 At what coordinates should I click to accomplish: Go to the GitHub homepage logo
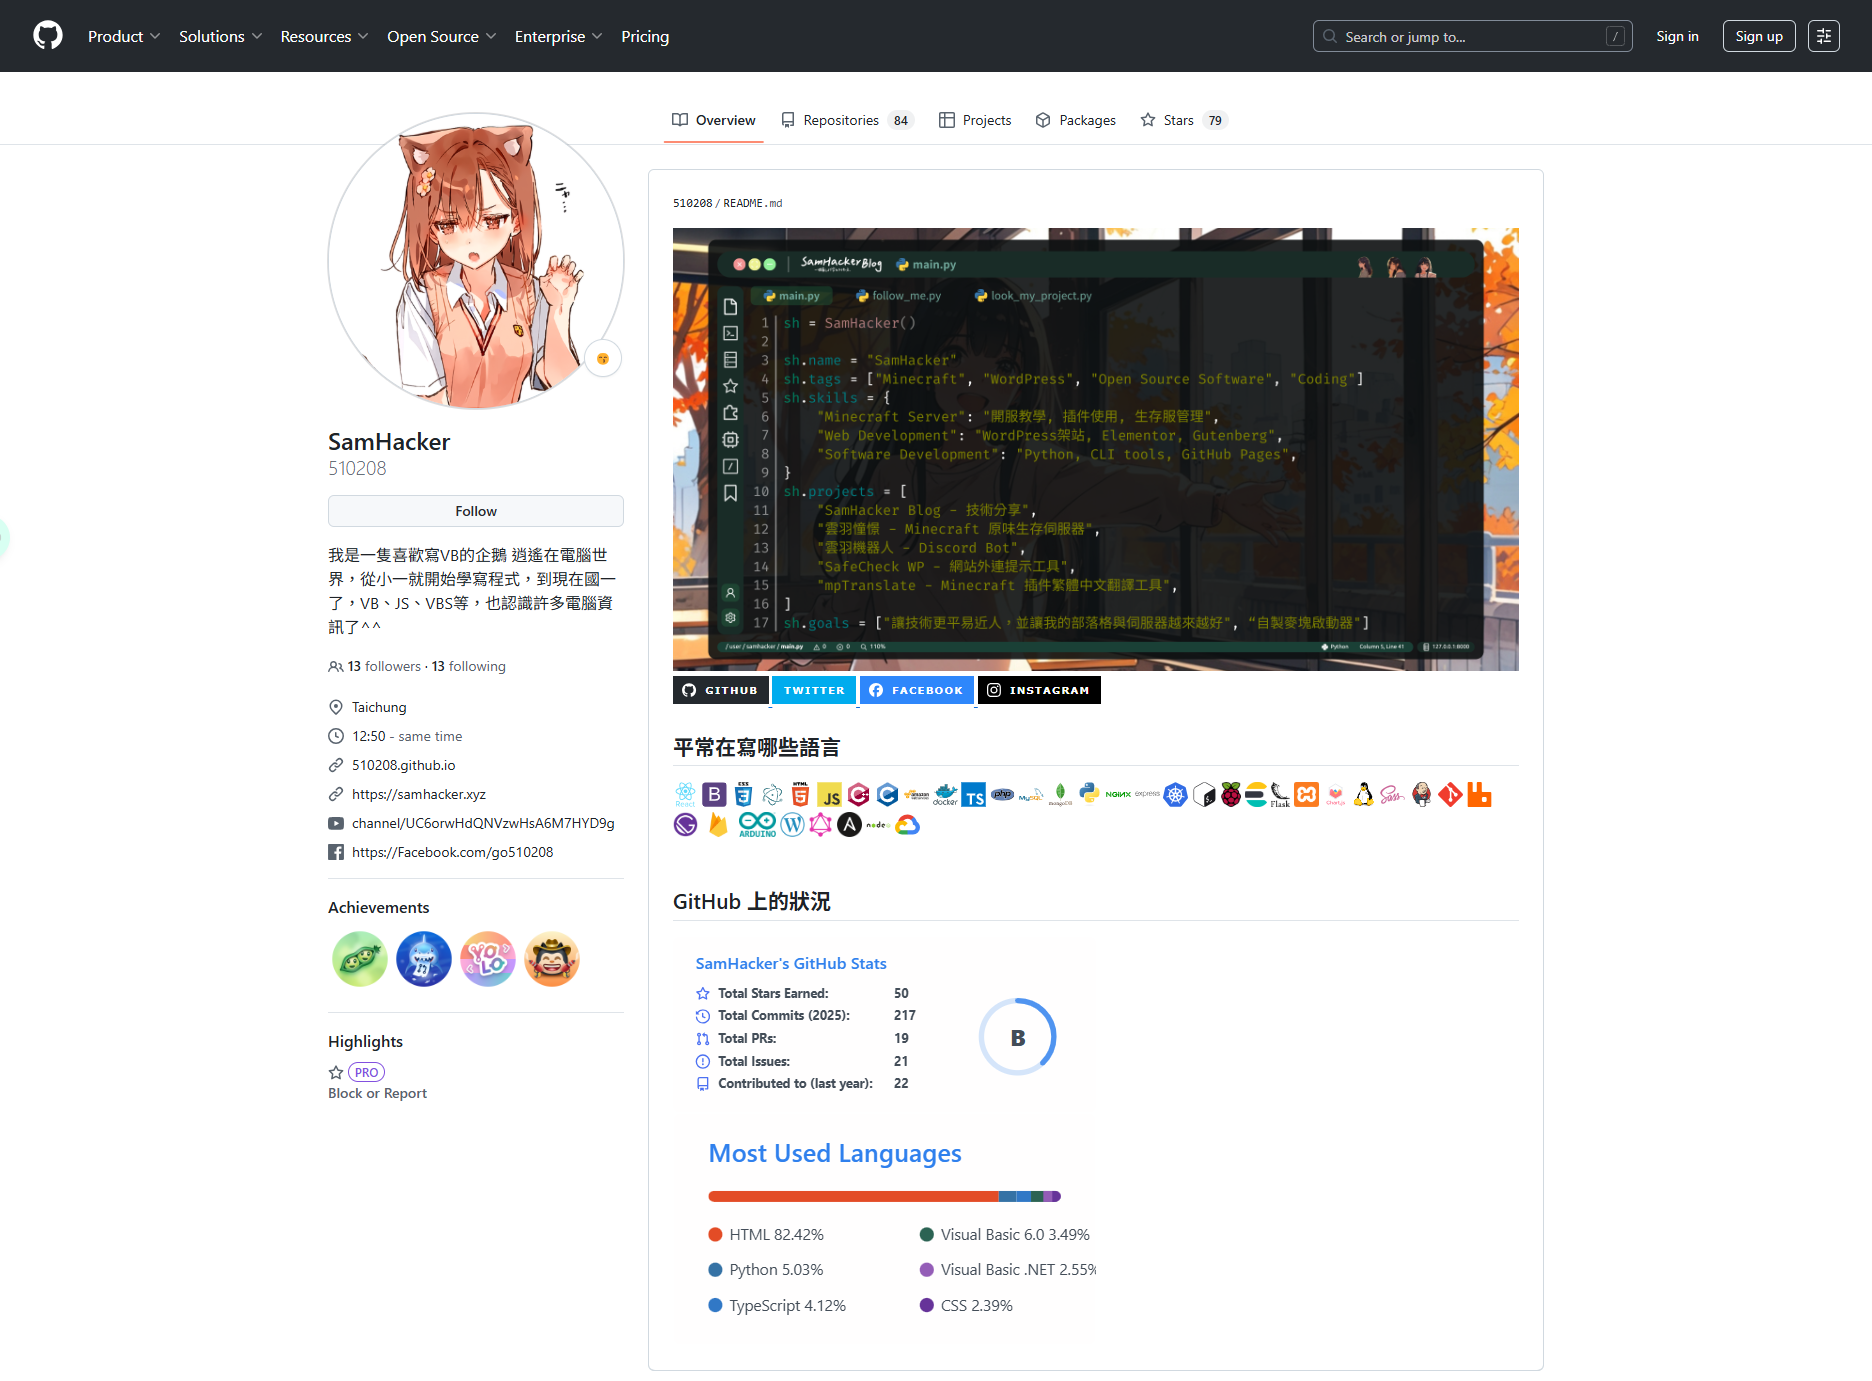(47, 36)
